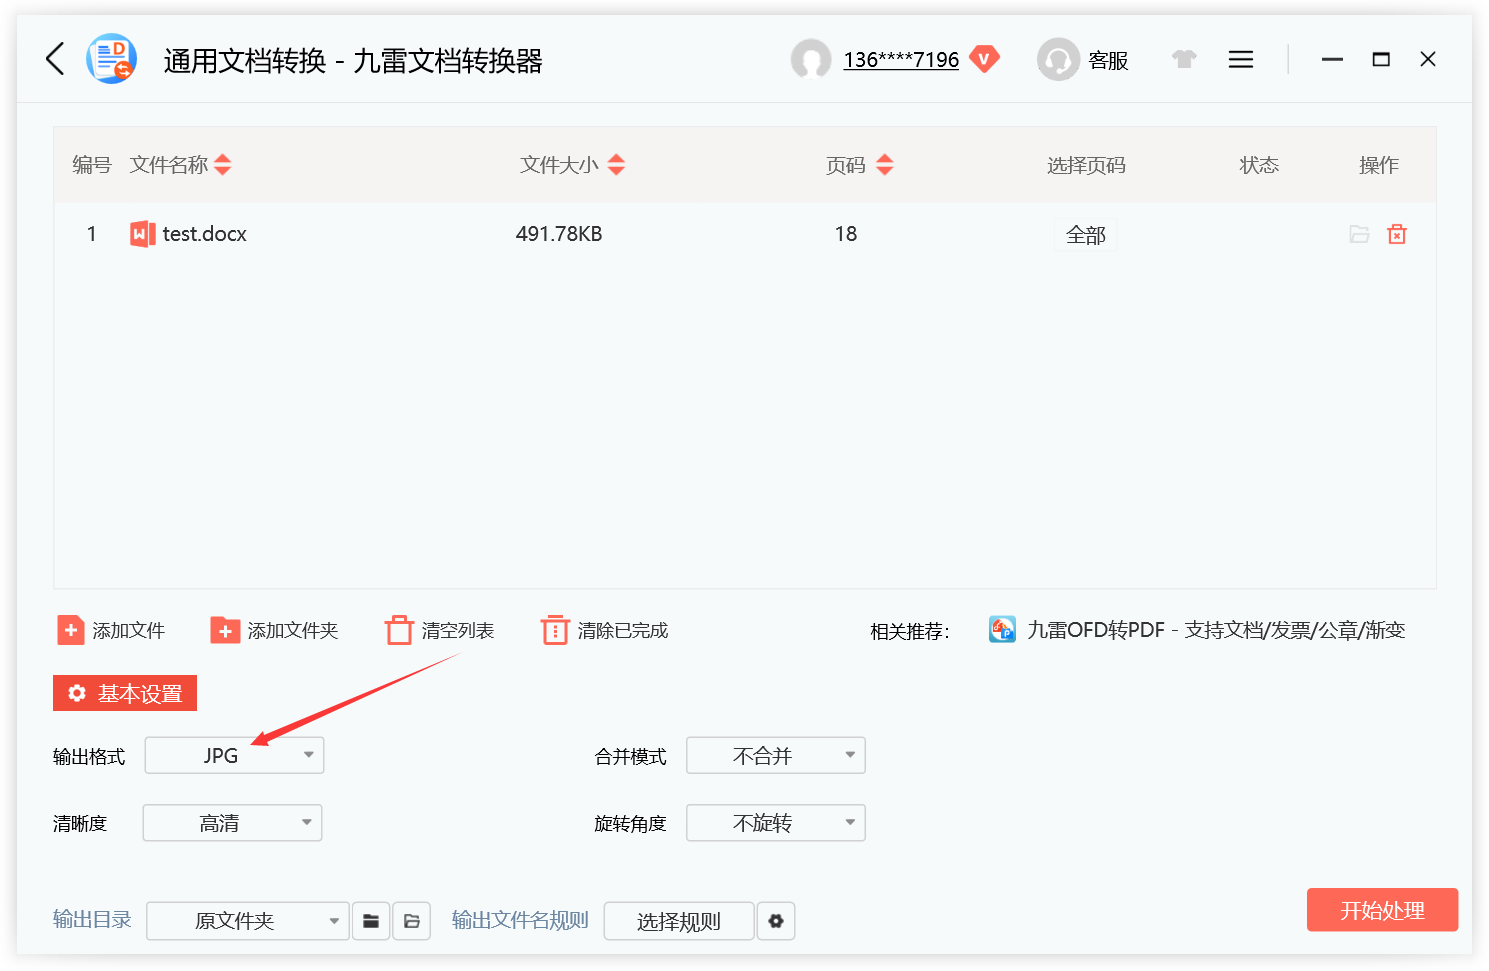Click the document converter app logo
Image resolution: width=1489 pixels, height=971 pixels.
[x=111, y=59]
